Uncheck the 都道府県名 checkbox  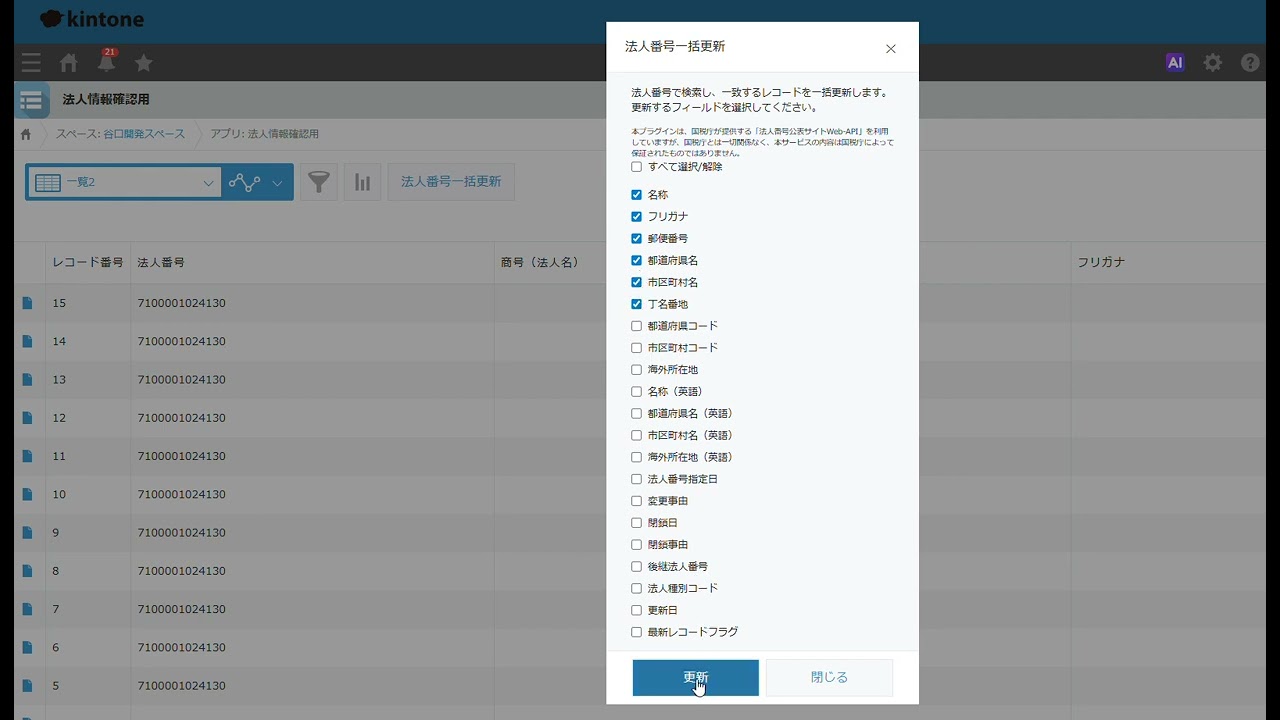click(x=636, y=260)
